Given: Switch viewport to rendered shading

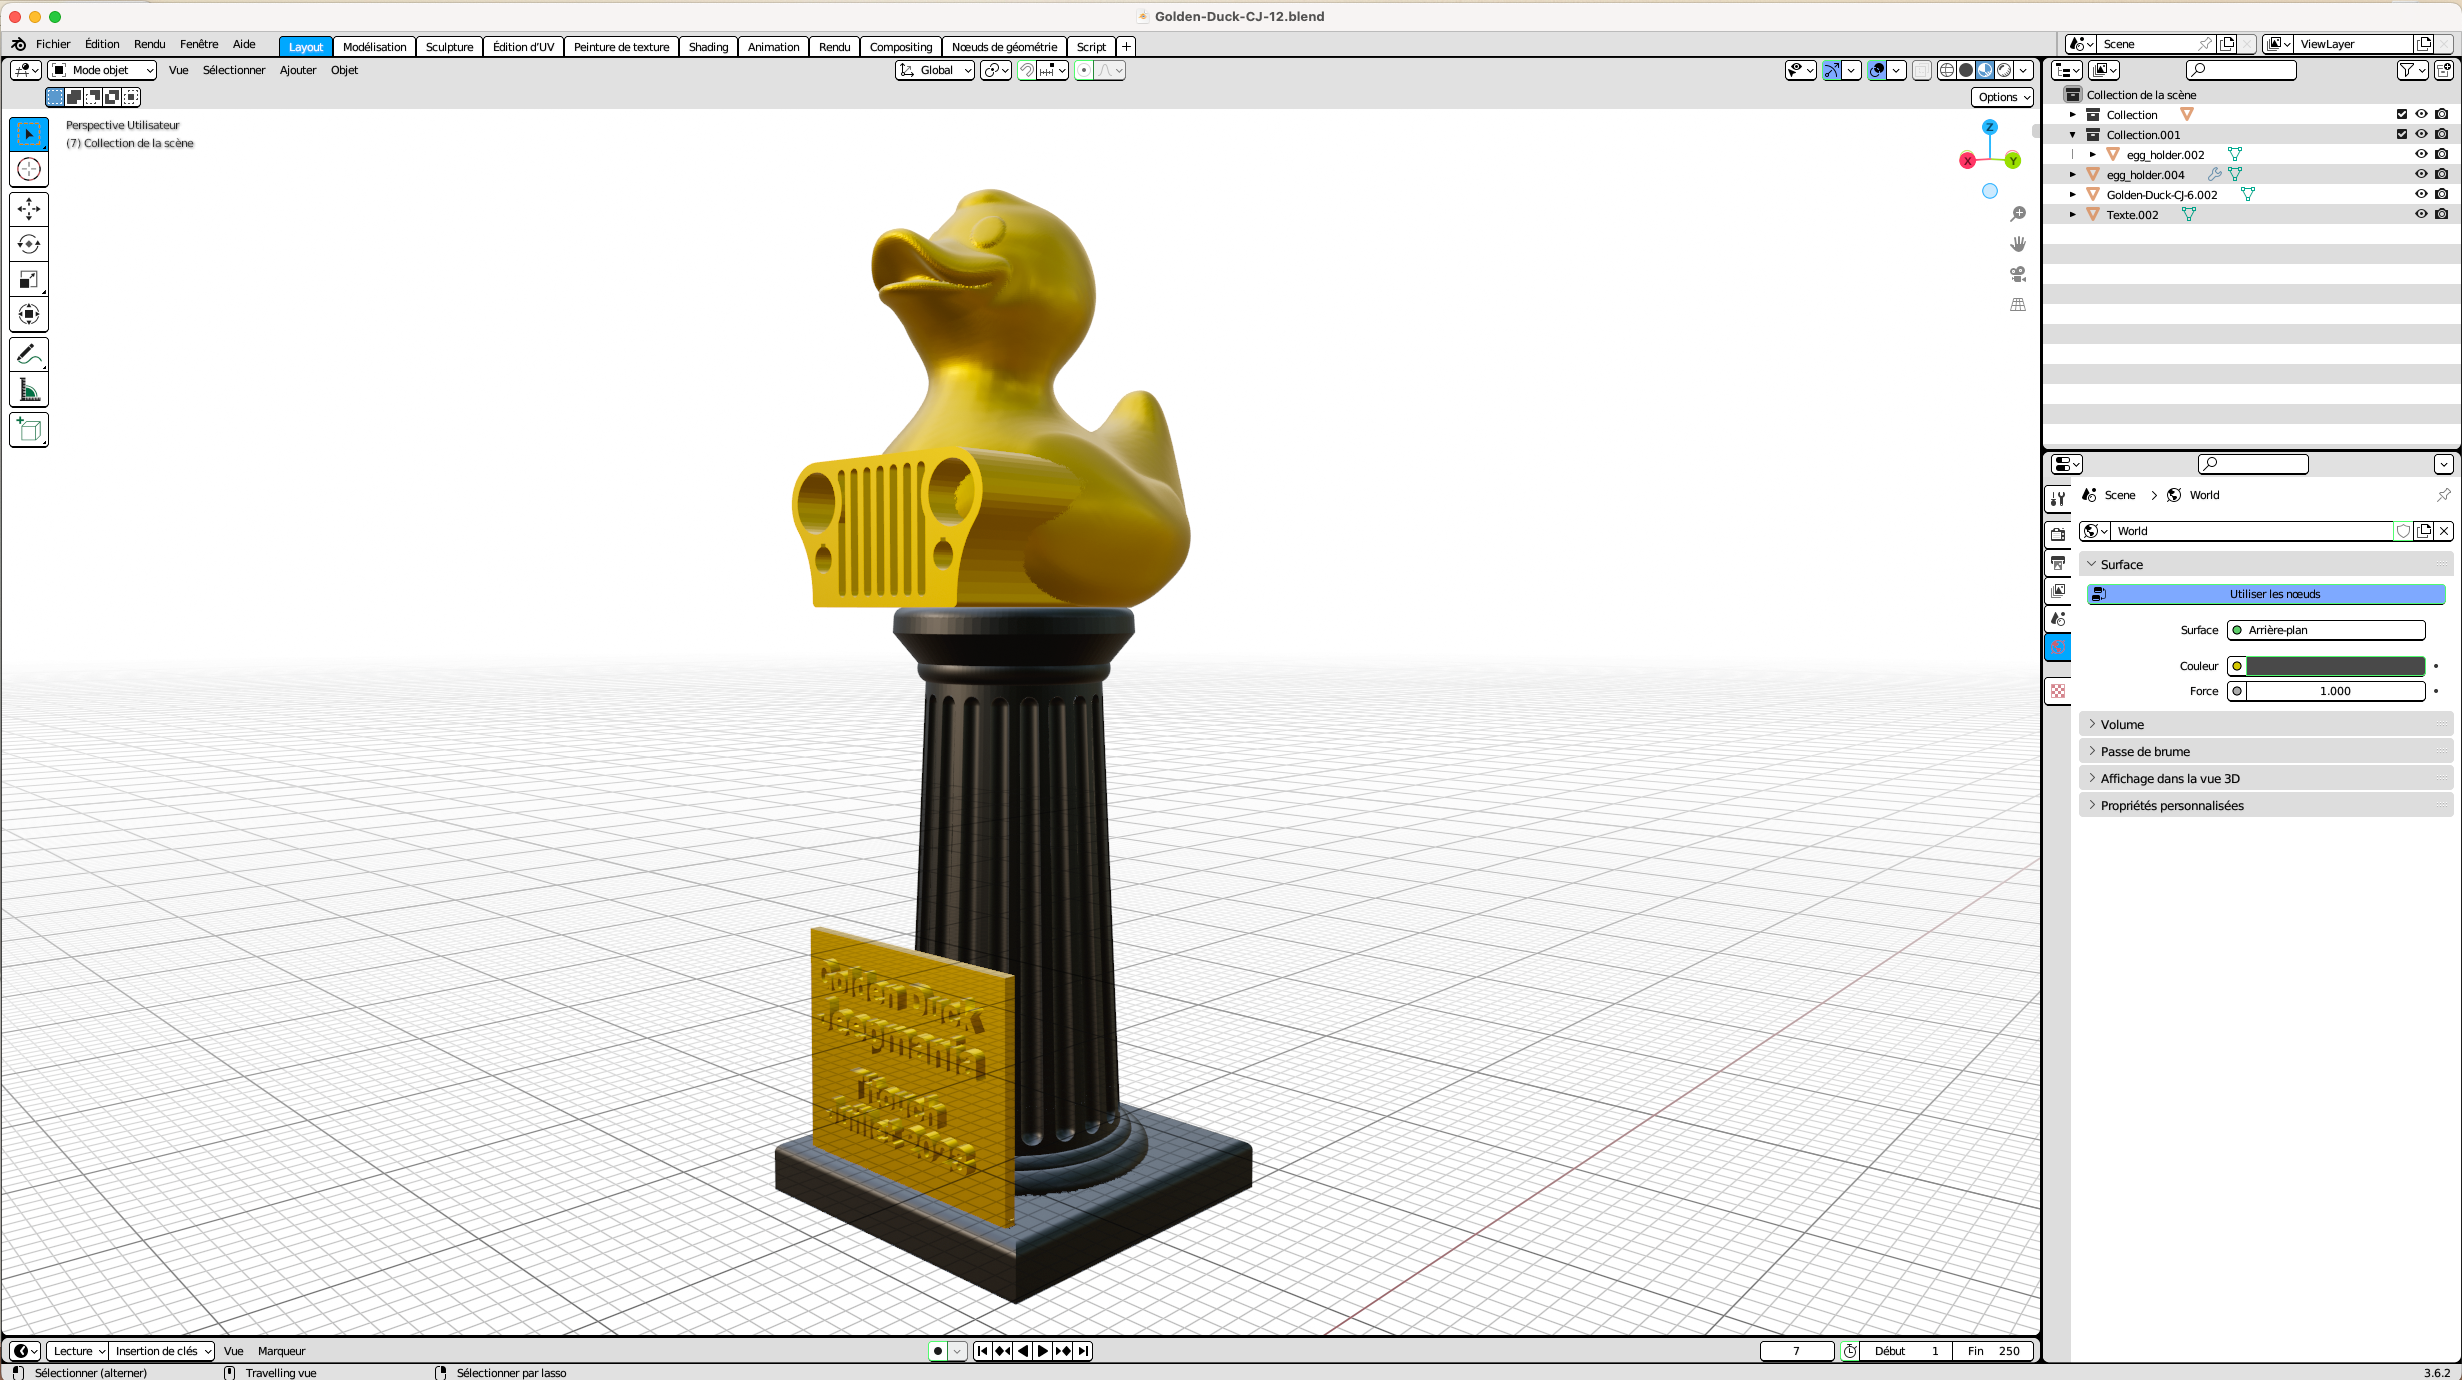Looking at the screenshot, I should tap(2003, 70).
